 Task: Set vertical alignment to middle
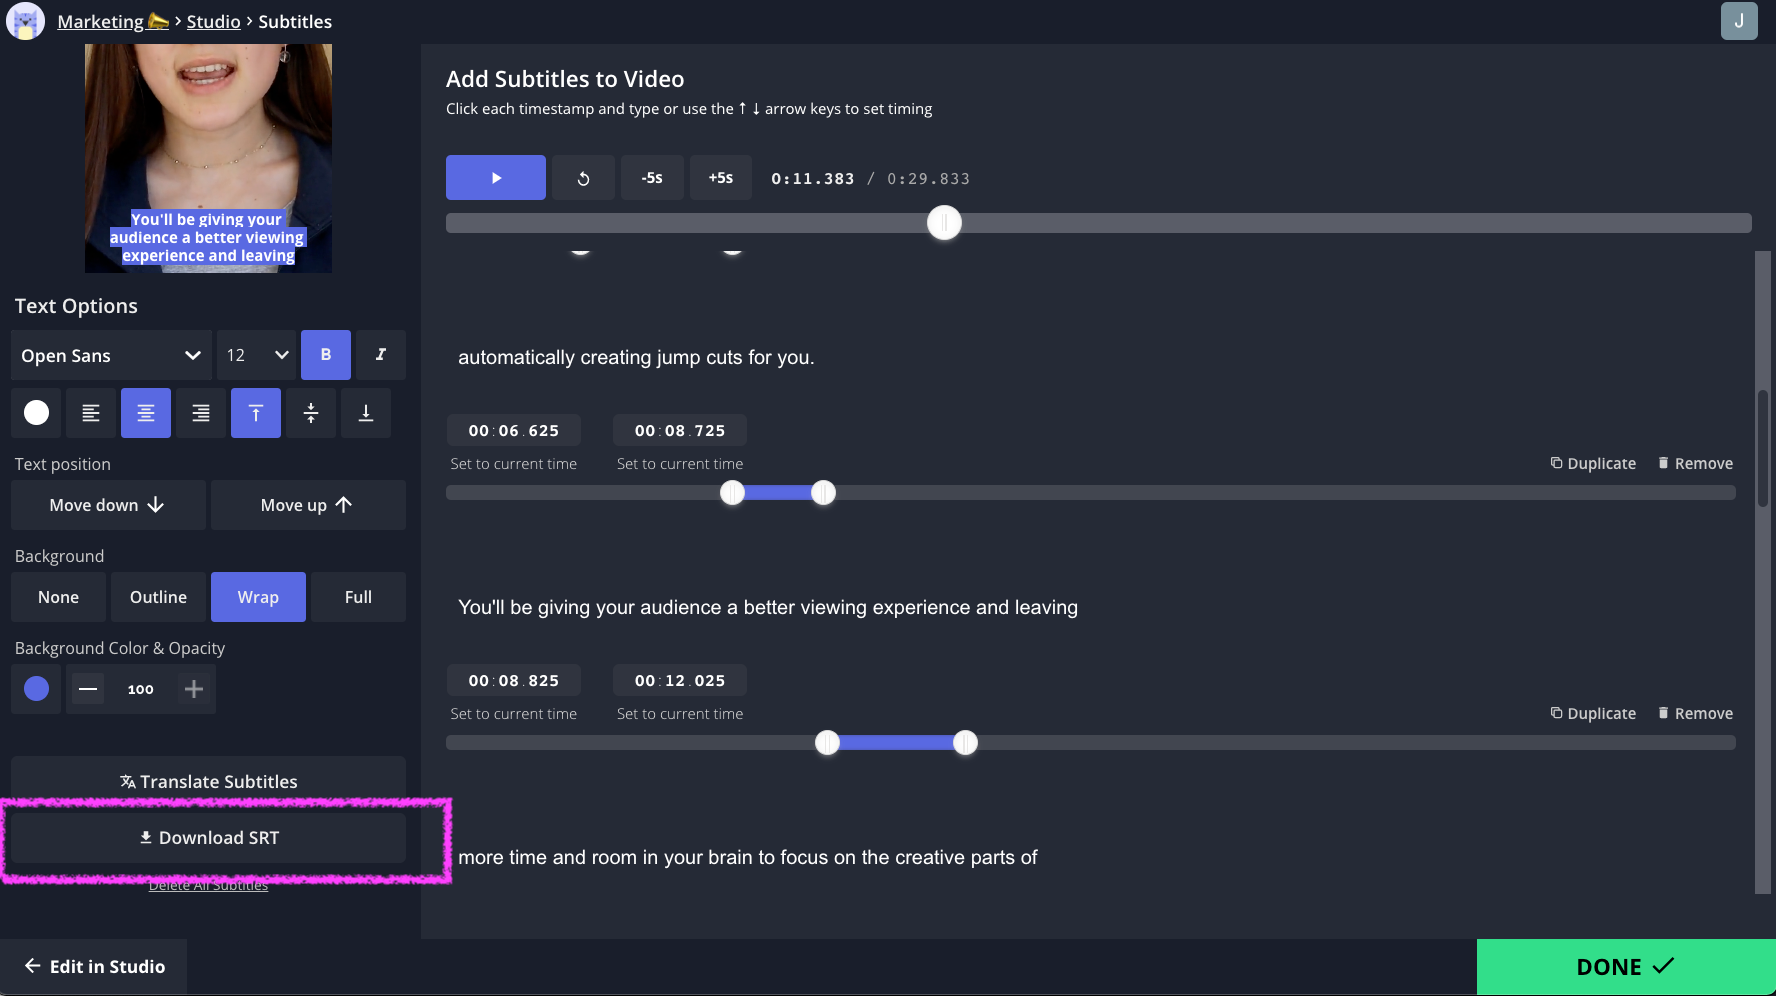(311, 413)
